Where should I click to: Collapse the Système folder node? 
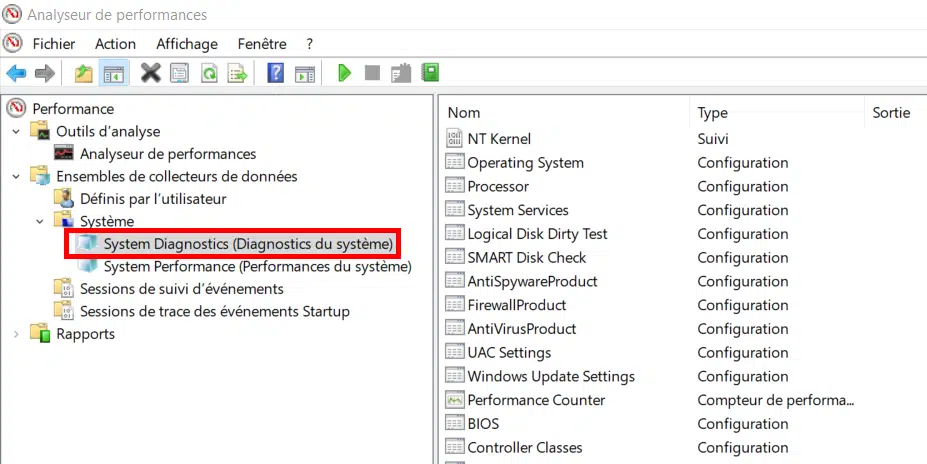40,222
